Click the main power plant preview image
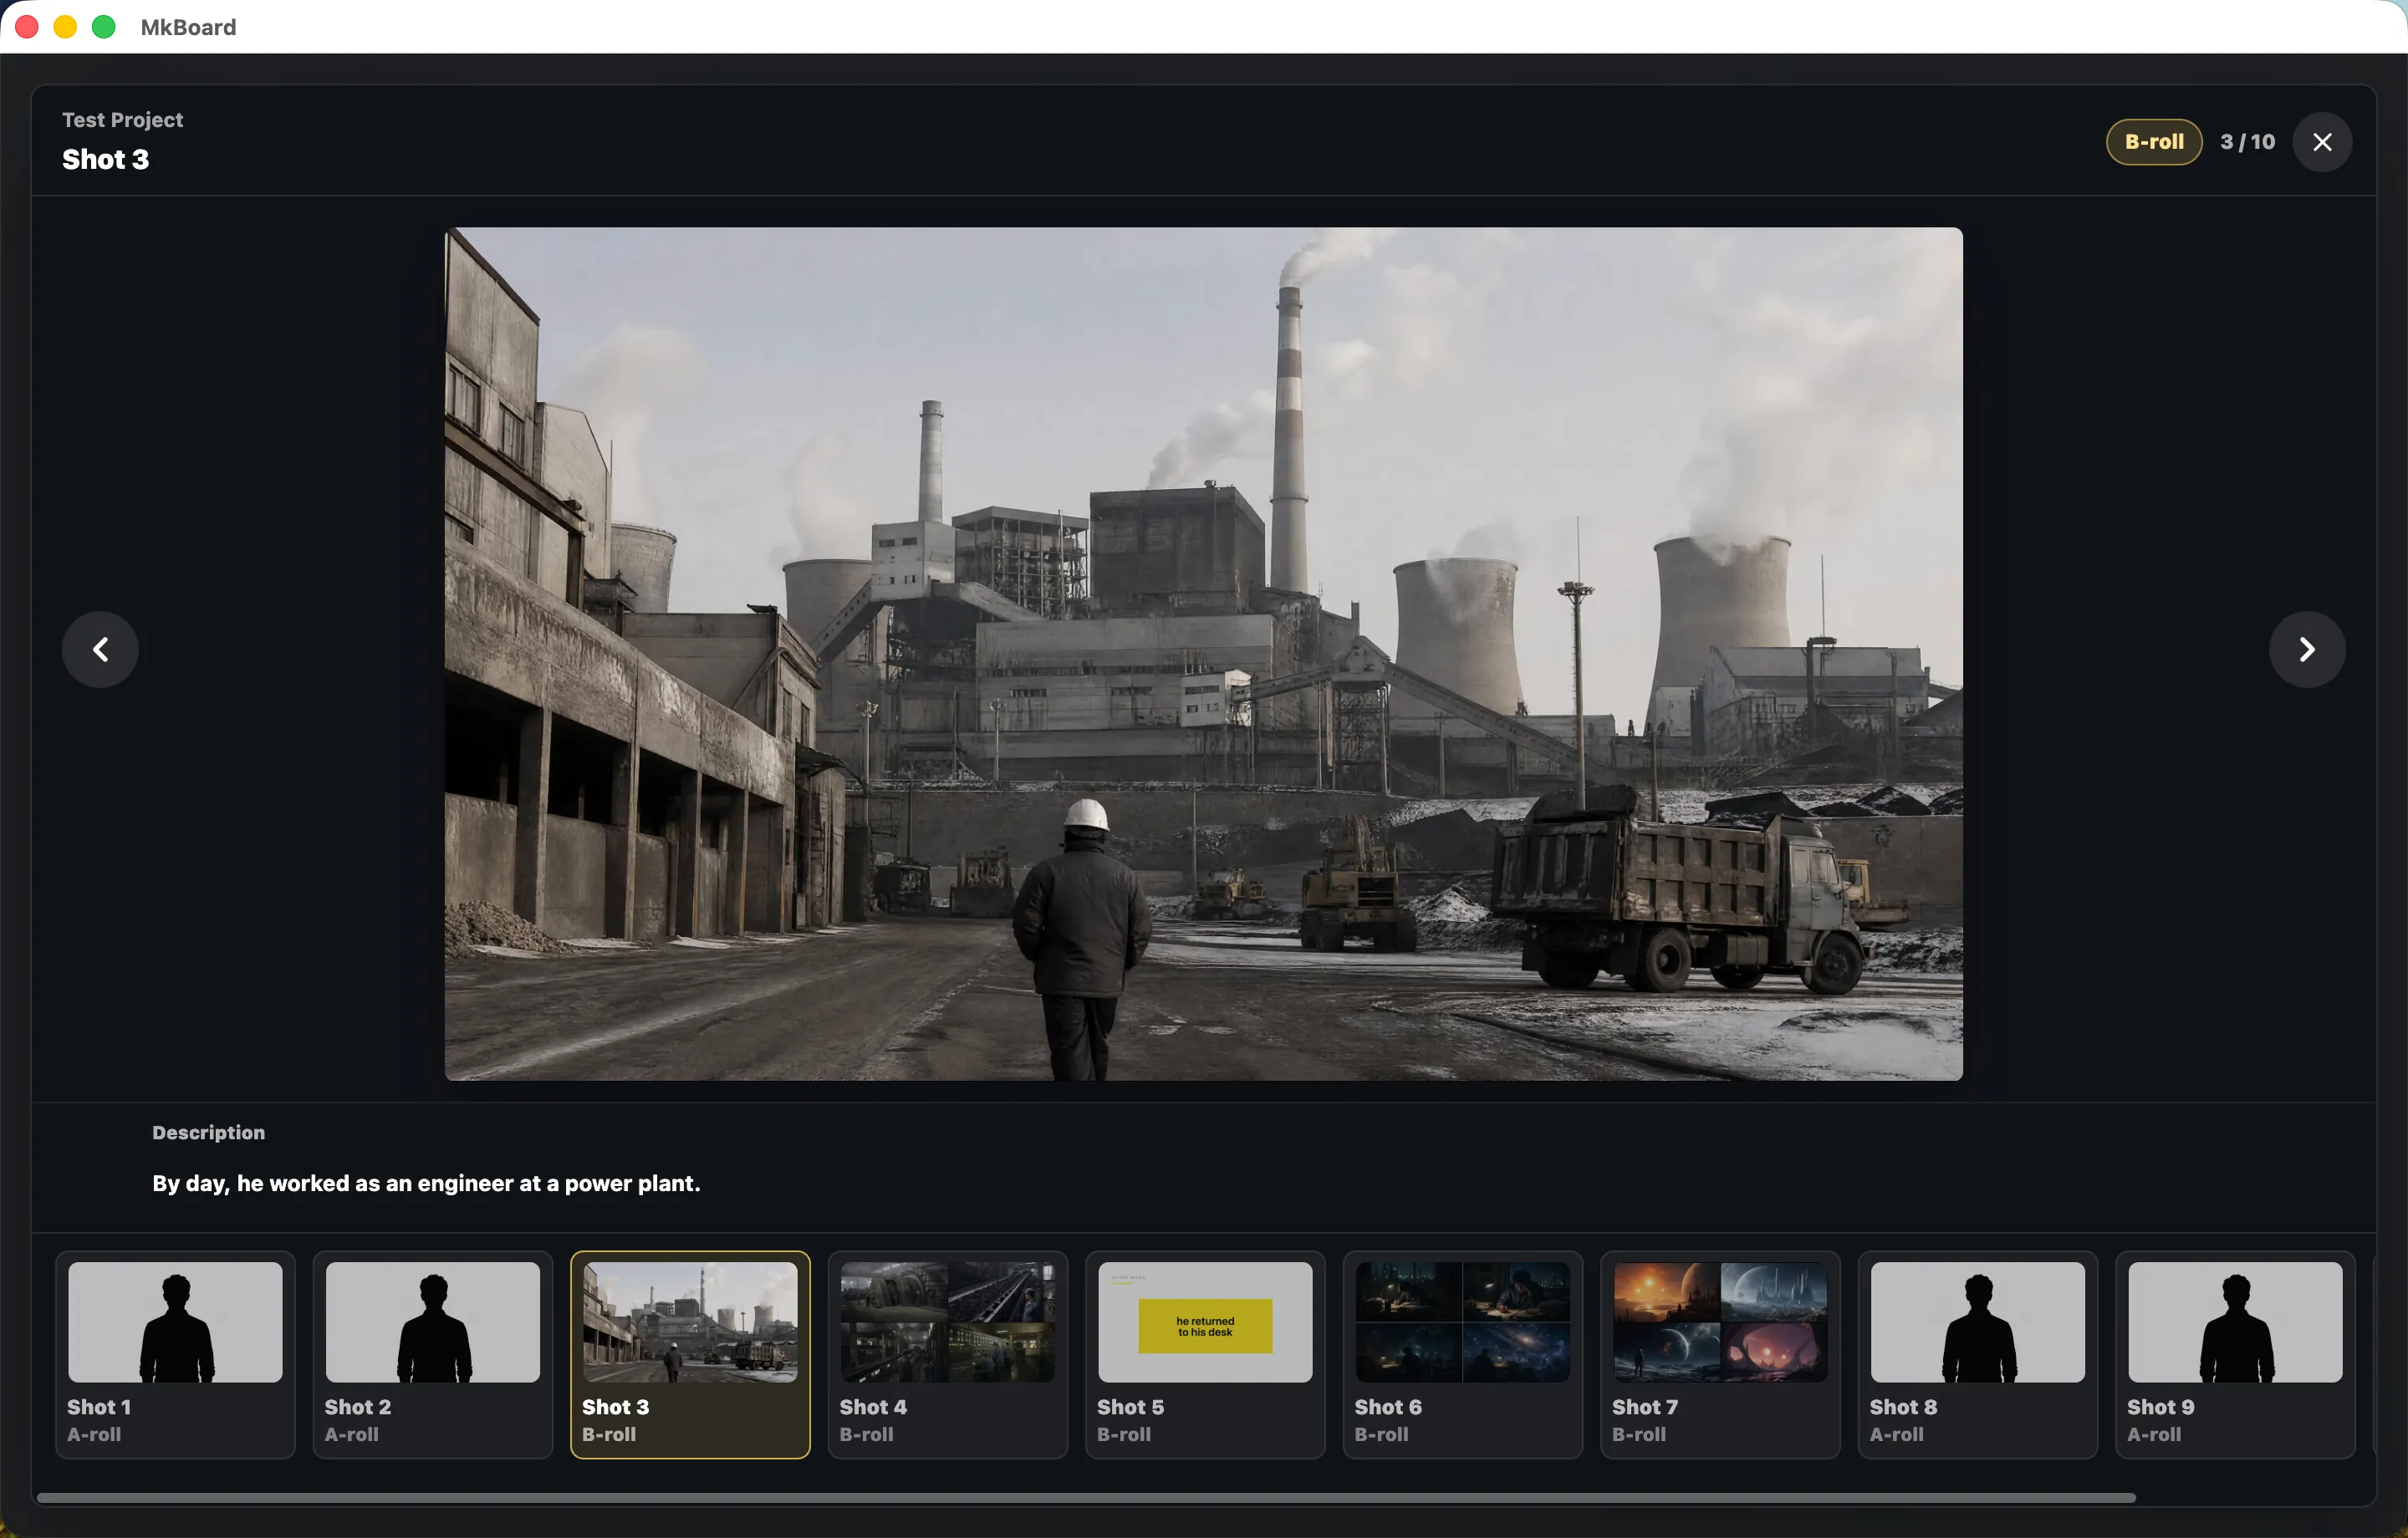Screen dimensions: 2408x1538 [1203, 653]
